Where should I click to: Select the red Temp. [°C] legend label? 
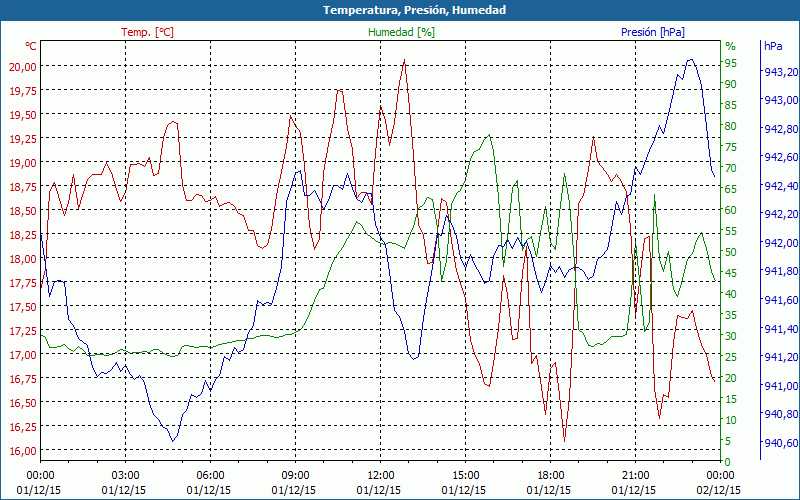(147, 32)
